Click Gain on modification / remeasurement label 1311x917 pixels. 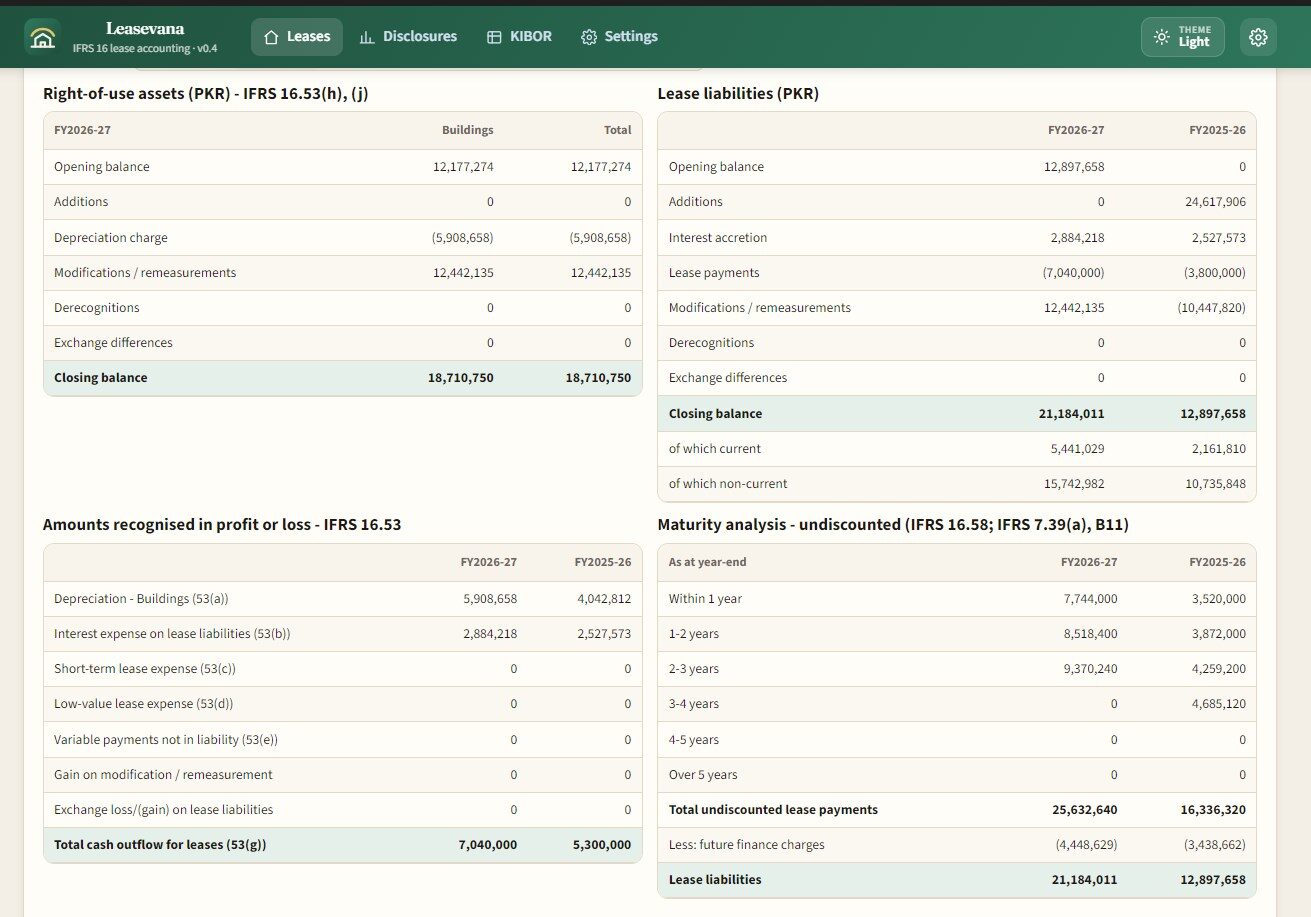coord(163,775)
